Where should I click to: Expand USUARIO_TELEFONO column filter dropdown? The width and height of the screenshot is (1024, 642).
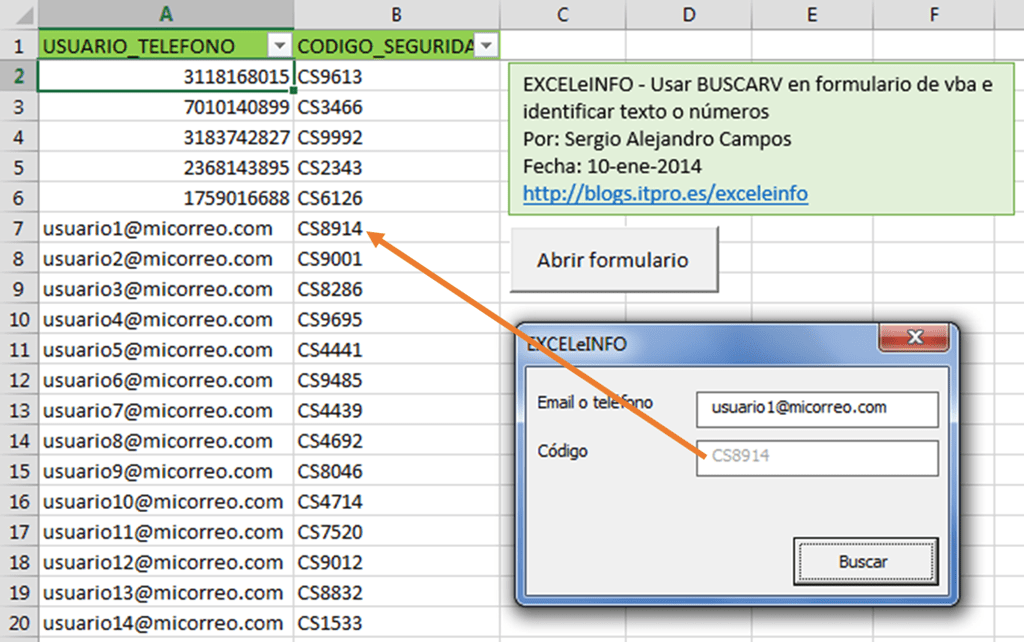(280, 45)
